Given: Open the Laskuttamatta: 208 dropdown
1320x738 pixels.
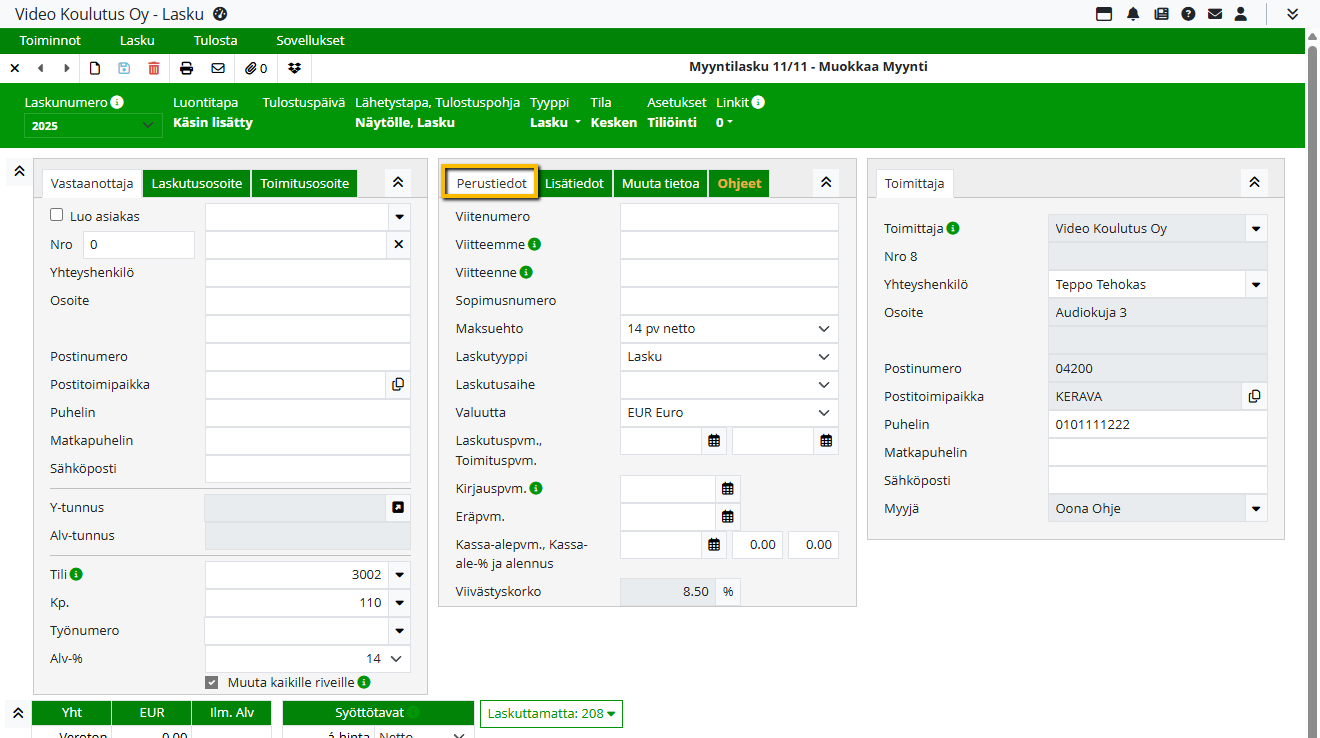Looking at the screenshot, I should point(551,714).
